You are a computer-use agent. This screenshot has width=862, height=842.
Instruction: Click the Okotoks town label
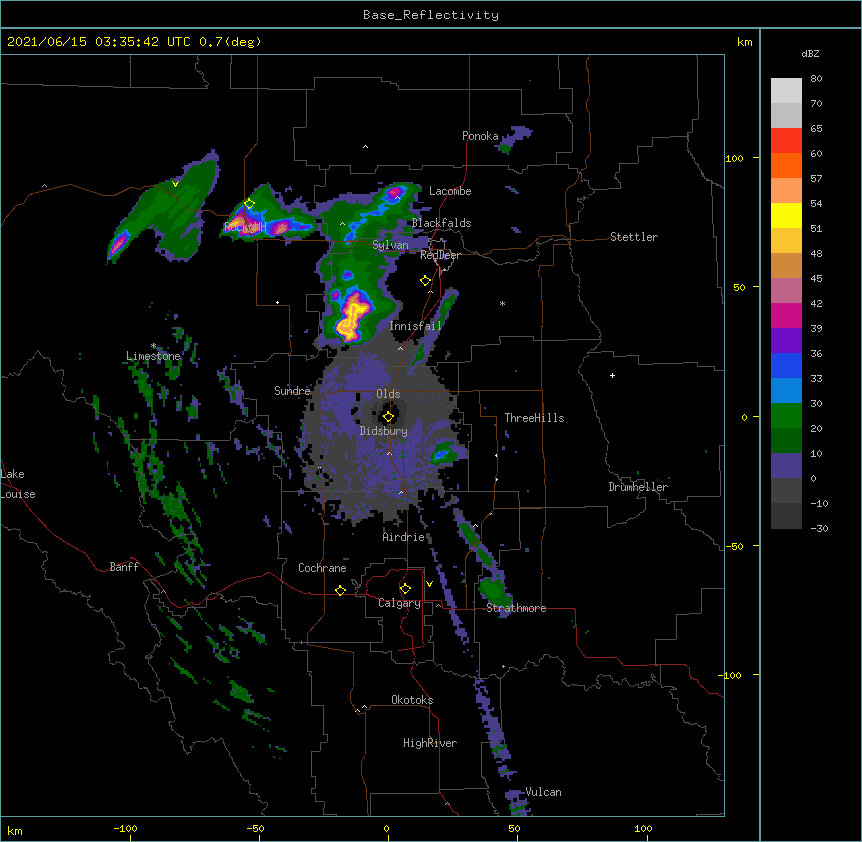(412, 700)
